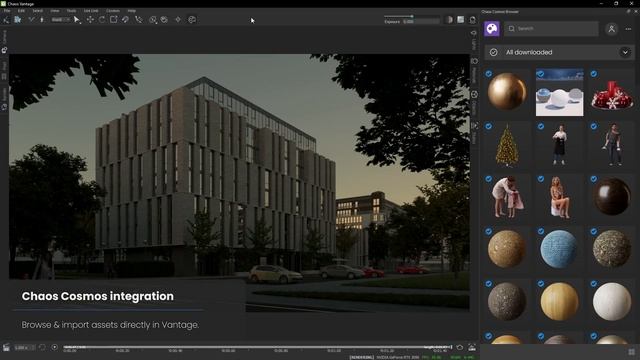Click the half-shaded circle icon near exposure
Screen dimensions: 640x360
click(x=449, y=20)
